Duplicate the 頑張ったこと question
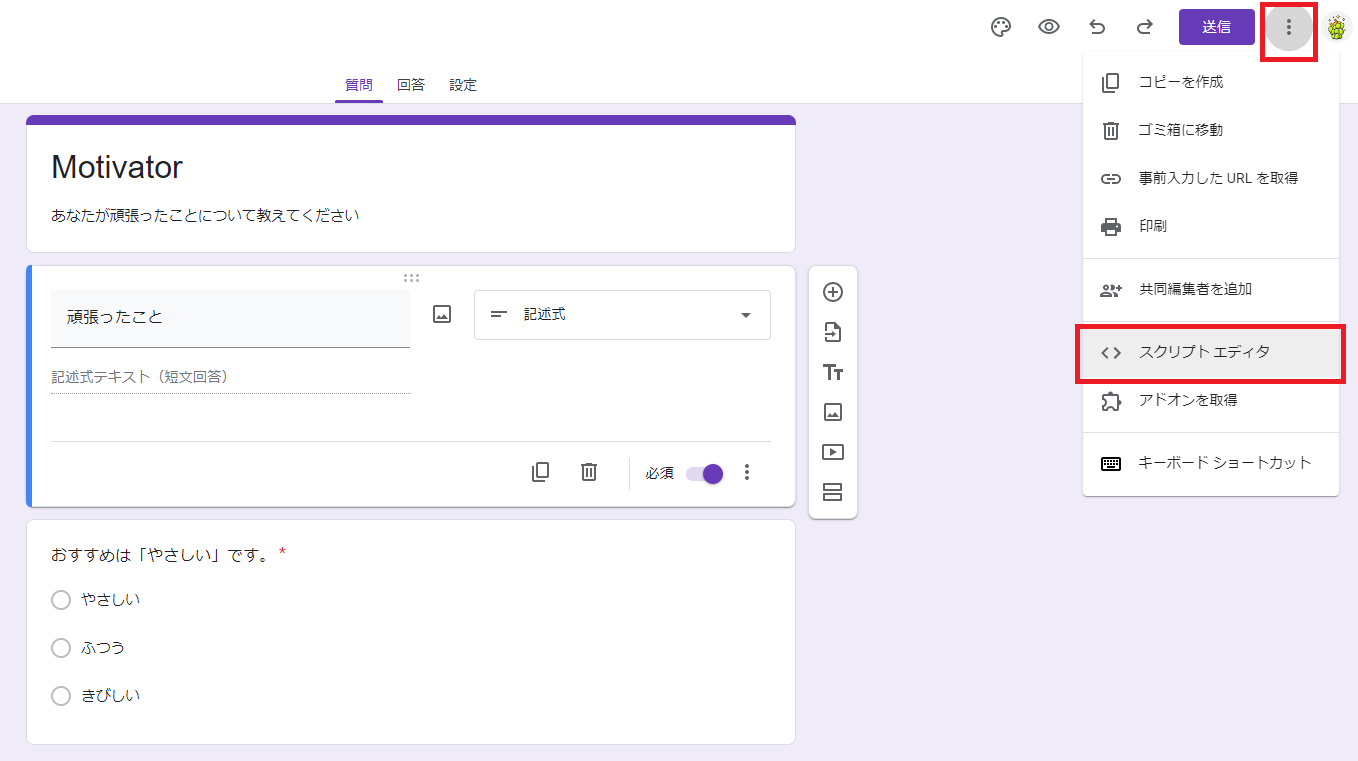This screenshot has width=1358, height=761. (x=541, y=472)
